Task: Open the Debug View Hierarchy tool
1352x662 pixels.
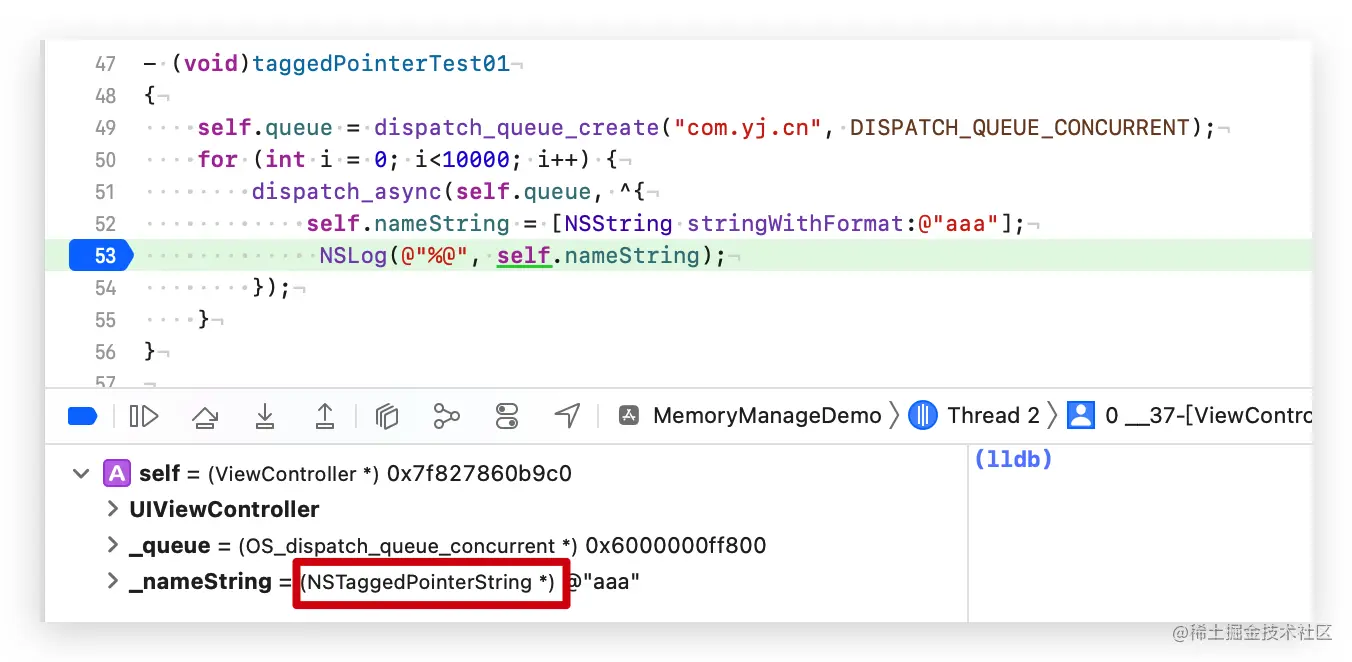Action: tap(387, 415)
